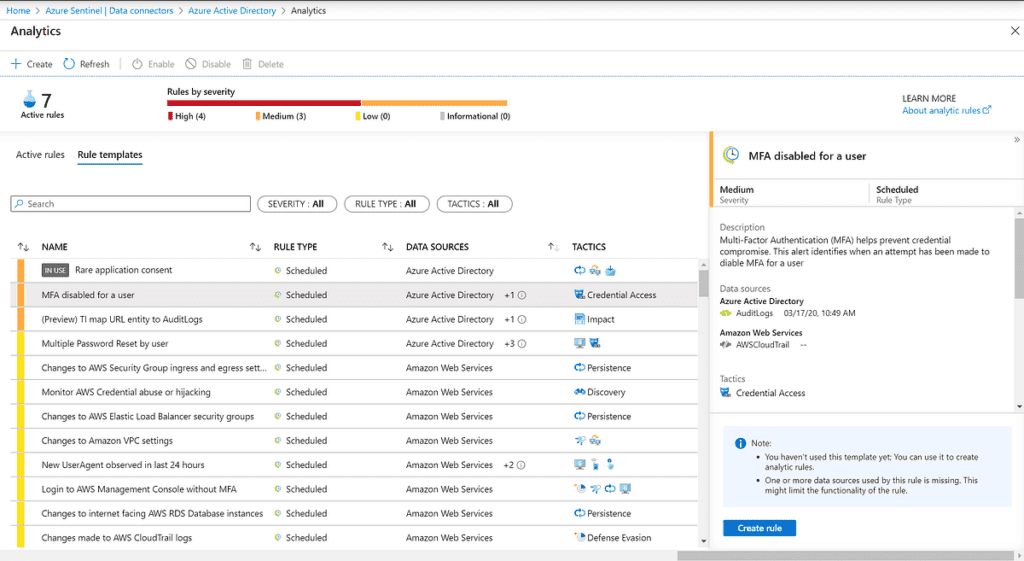This screenshot has width=1024, height=561.
Task: Click IN USE badge on Rare application consent
Action: click(55, 270)
